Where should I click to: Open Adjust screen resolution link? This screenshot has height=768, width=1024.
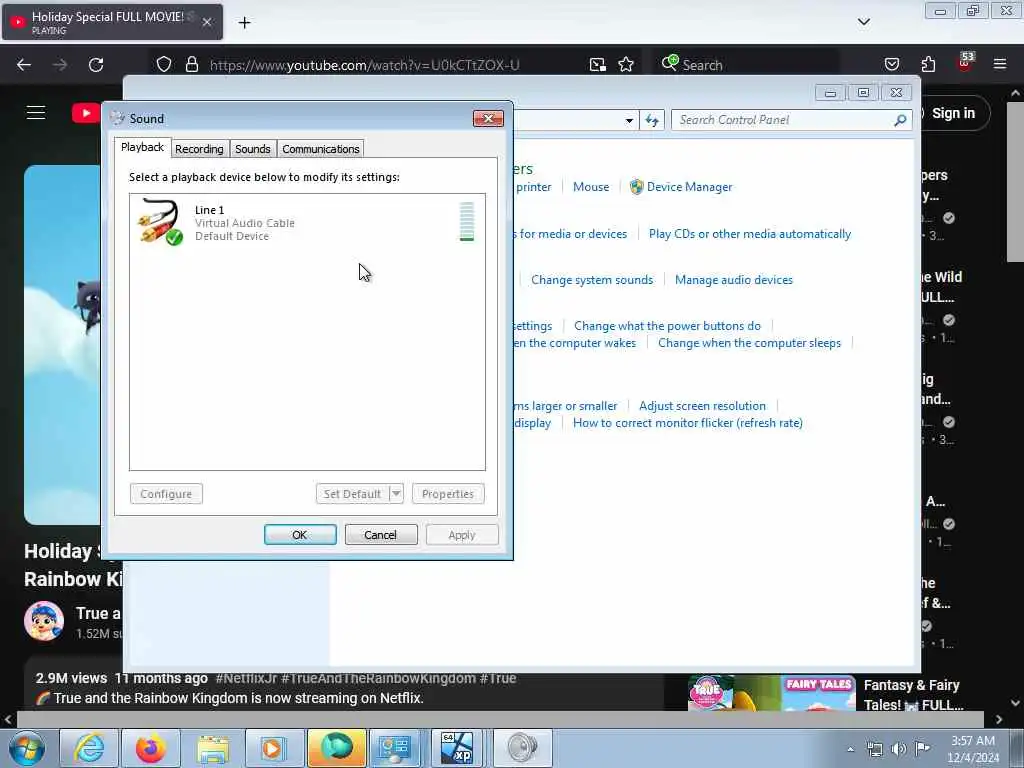pyautogui.click(x=702, y=406)
